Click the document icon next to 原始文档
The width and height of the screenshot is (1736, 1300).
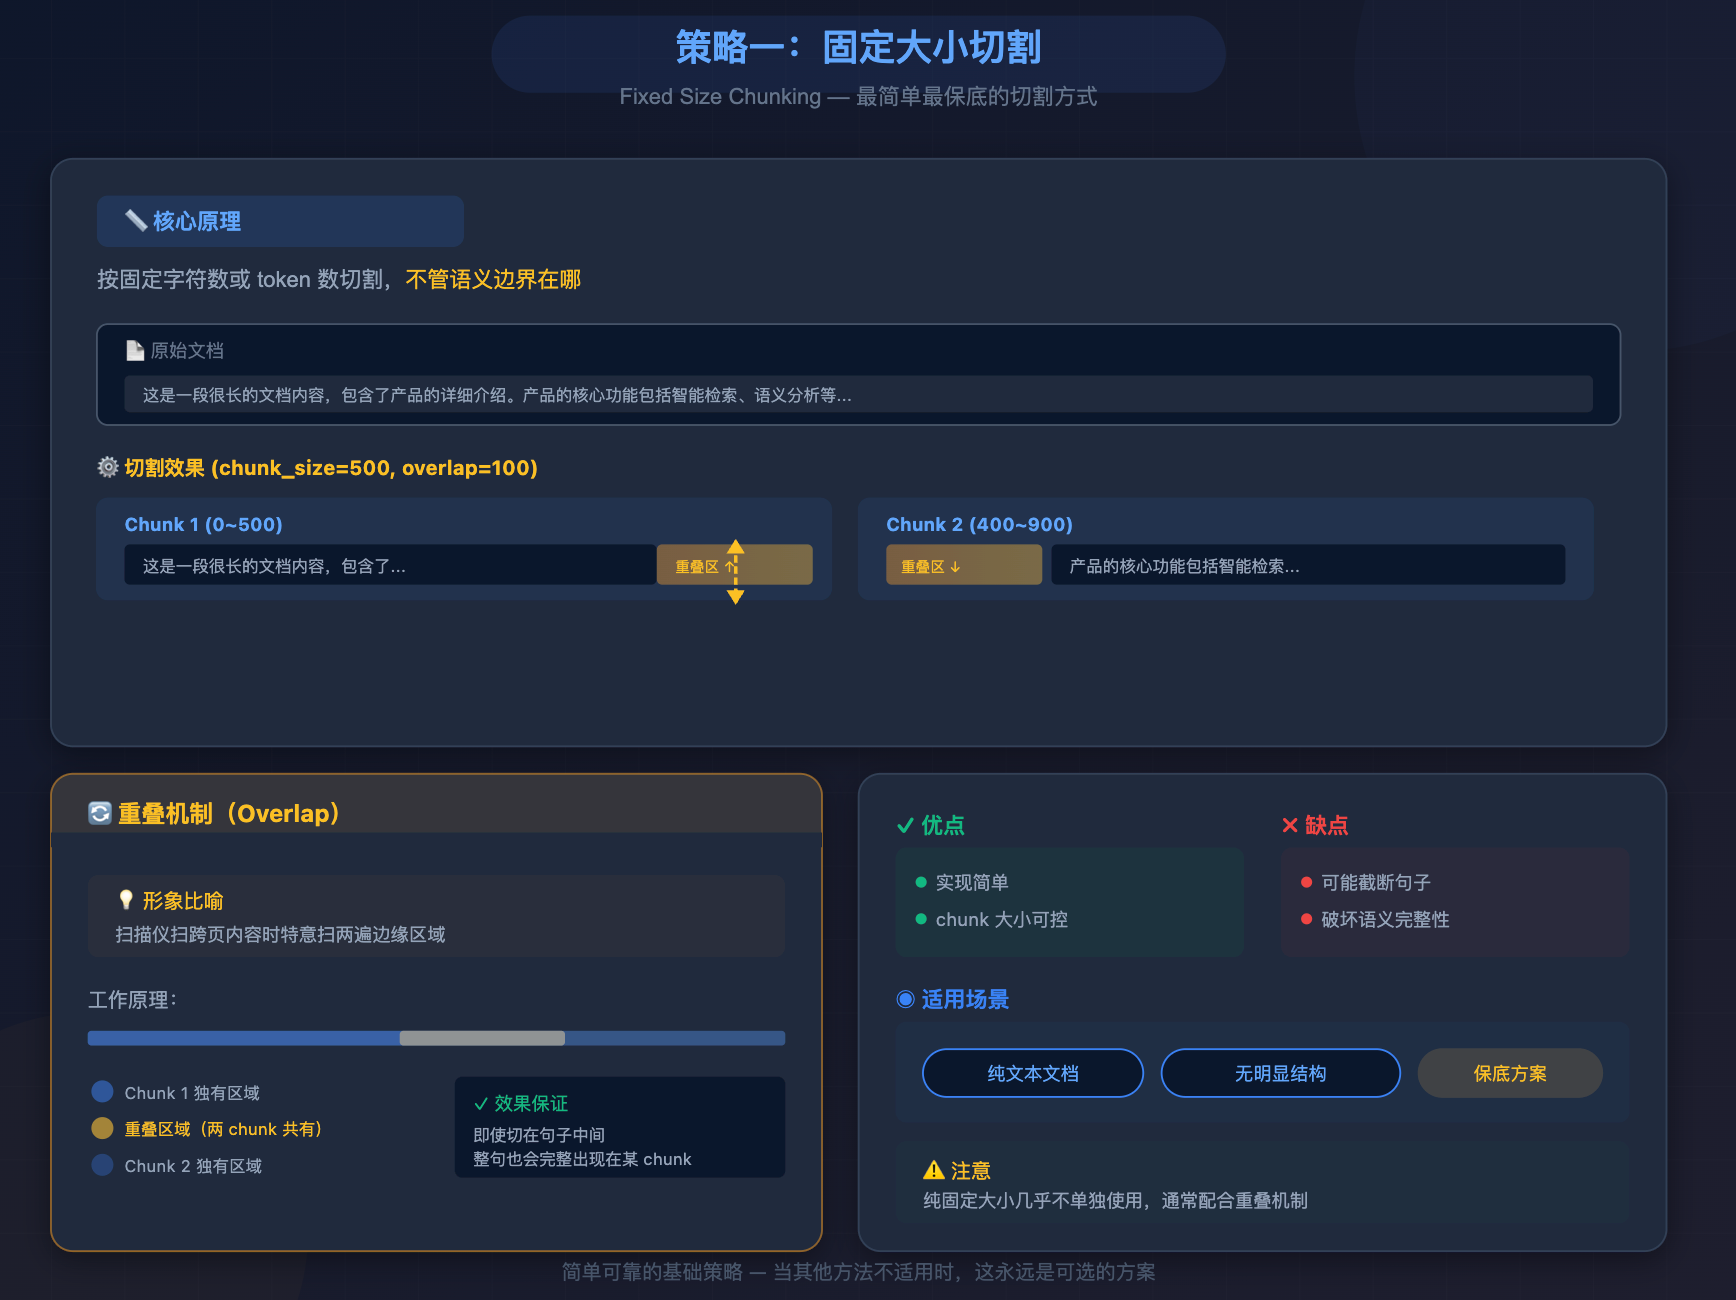(135, 351)
